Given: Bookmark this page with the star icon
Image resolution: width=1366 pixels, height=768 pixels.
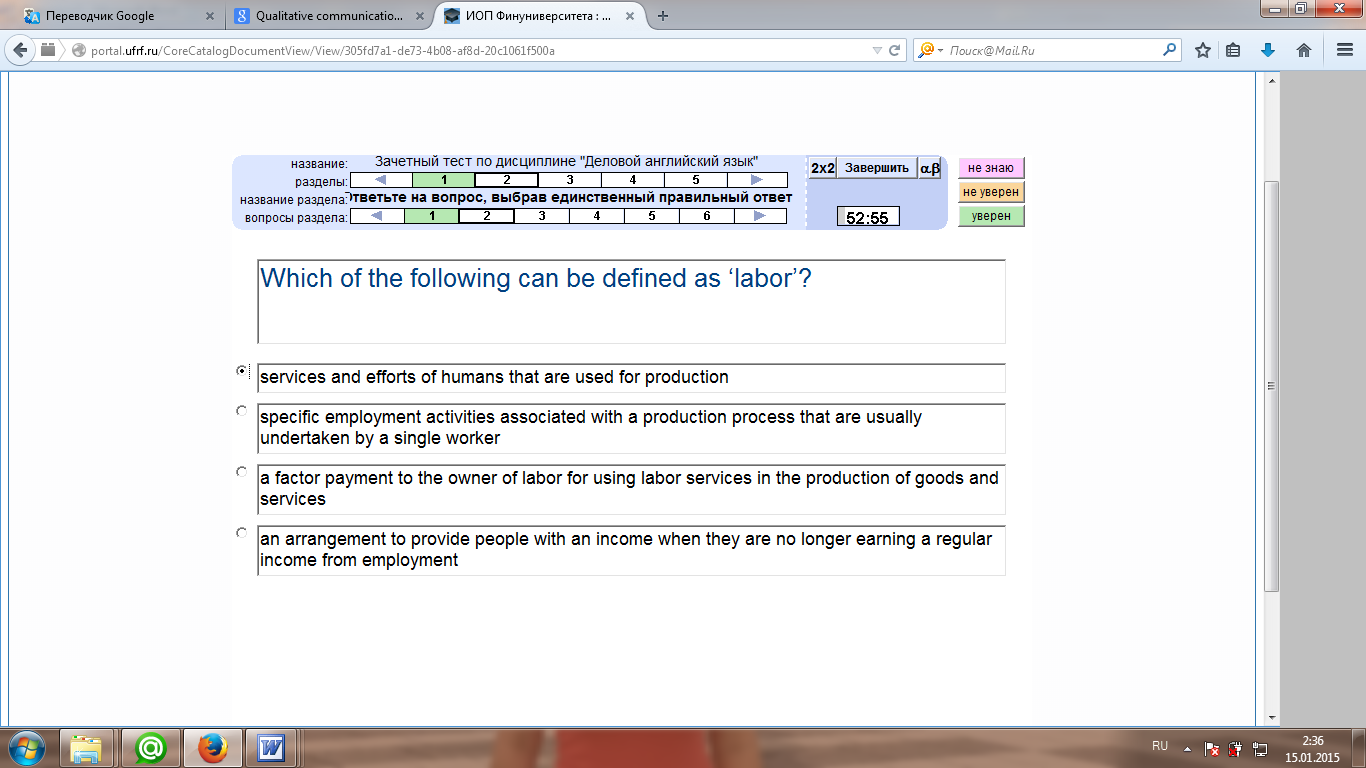Looking at the screenshot, I should pos(1203,50).
